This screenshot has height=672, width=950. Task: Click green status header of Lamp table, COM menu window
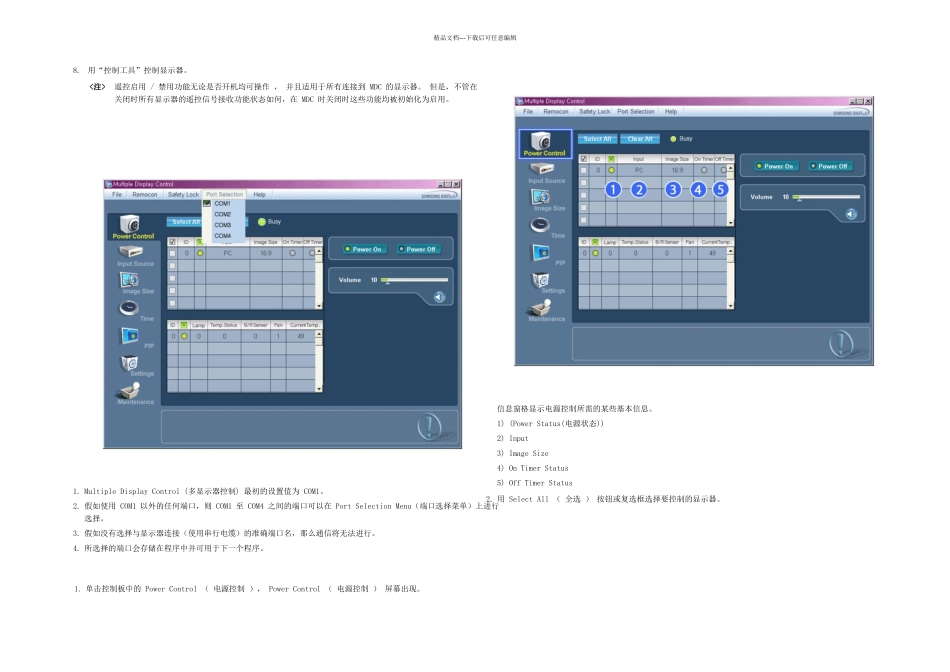(x=184, y=325)
